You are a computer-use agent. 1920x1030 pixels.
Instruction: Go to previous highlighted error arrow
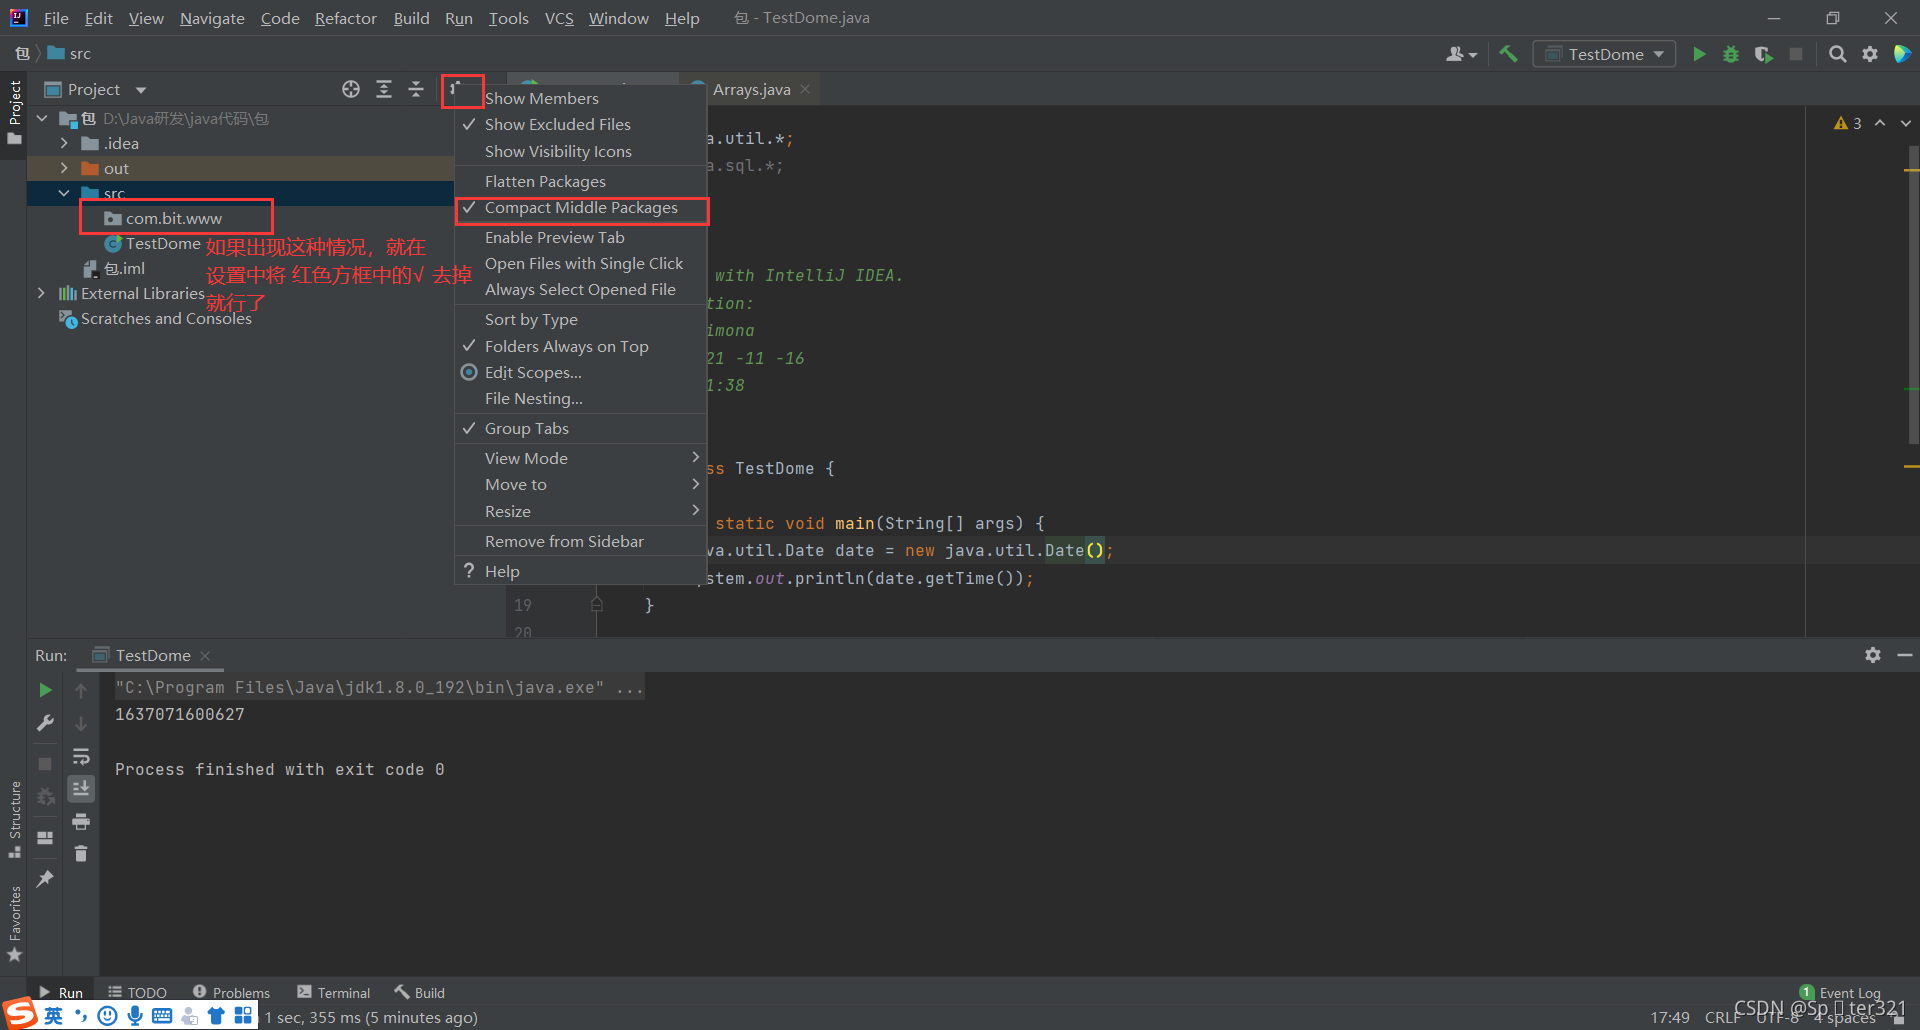point(1880,123)
